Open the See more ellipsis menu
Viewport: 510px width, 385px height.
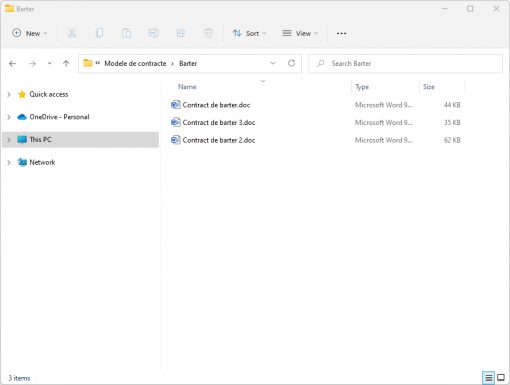341,33
